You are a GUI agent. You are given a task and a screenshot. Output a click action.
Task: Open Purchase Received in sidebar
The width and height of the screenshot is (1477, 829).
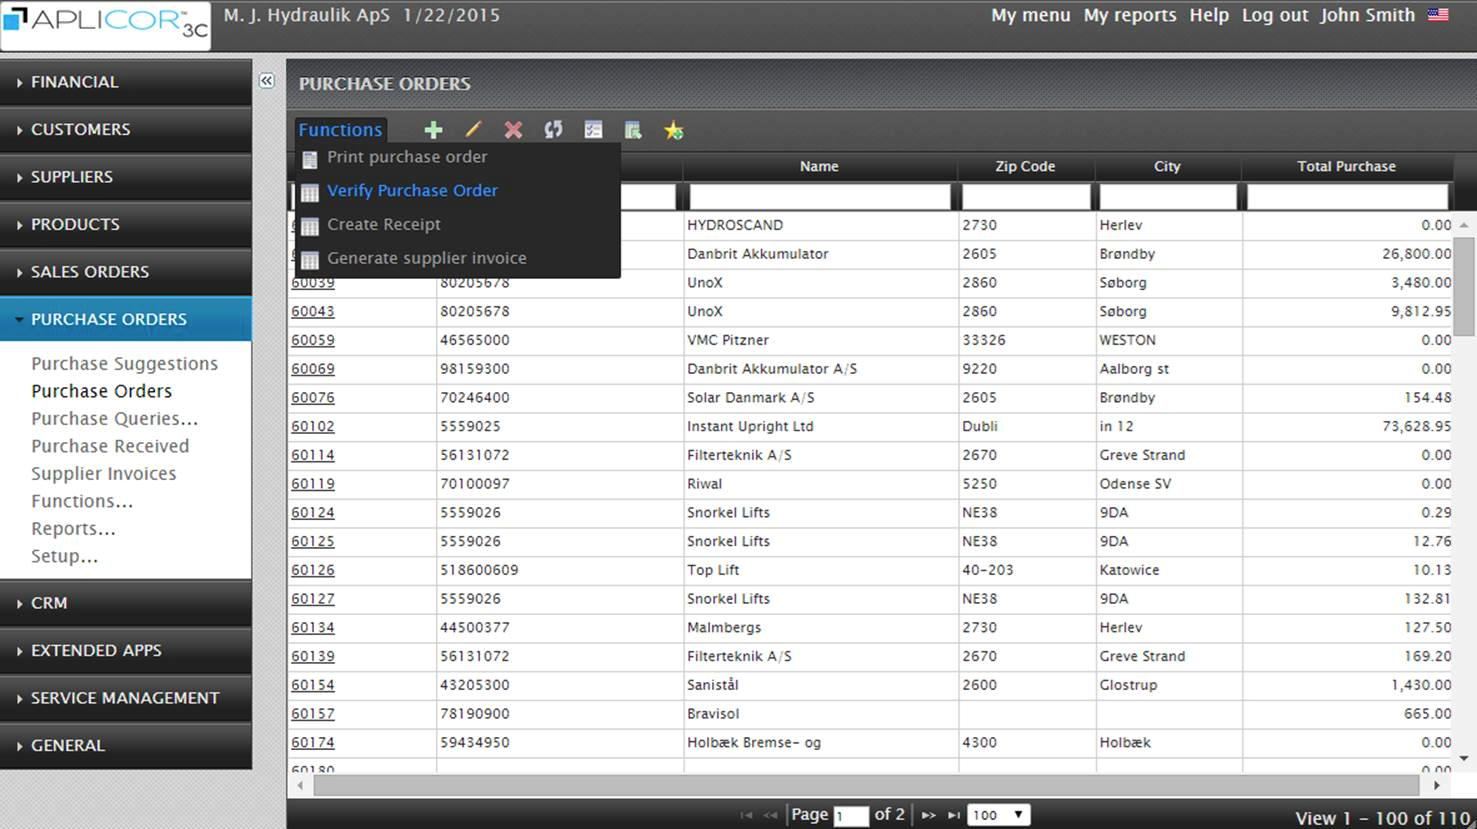pyautogui.click(x=110, y=446)
